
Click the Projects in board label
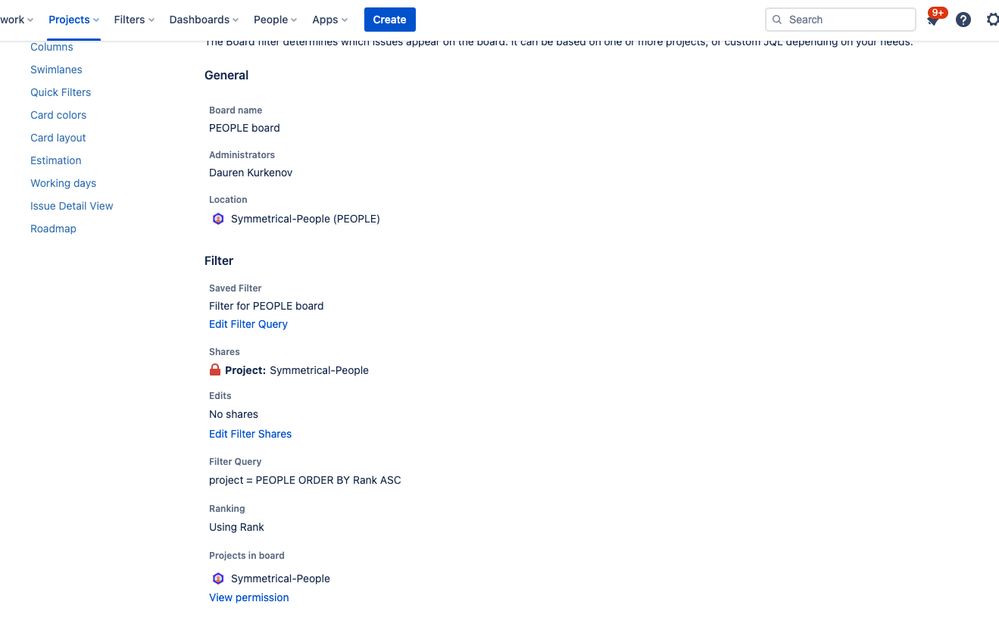247,556
